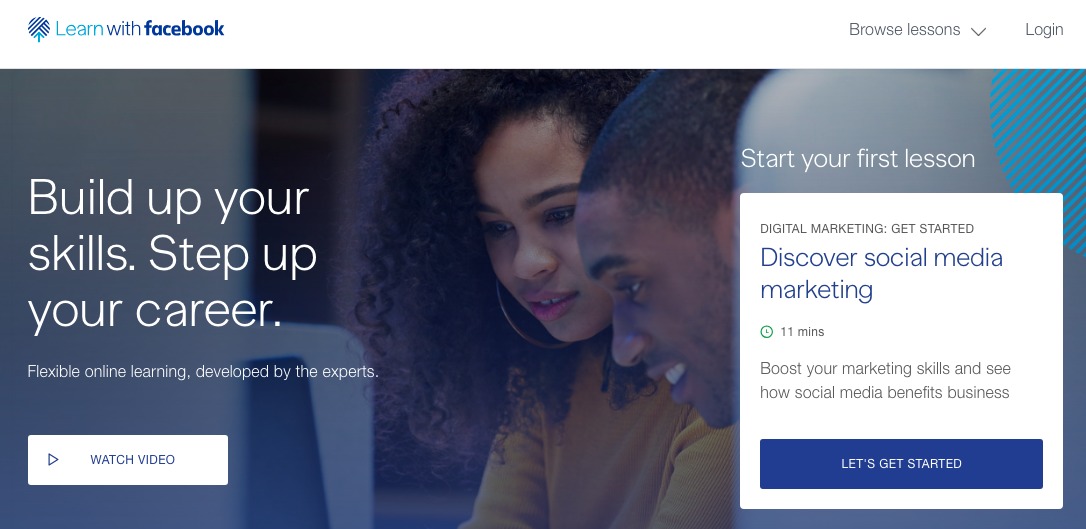Open the Discover social media marketing lesson title

(881, 274)
